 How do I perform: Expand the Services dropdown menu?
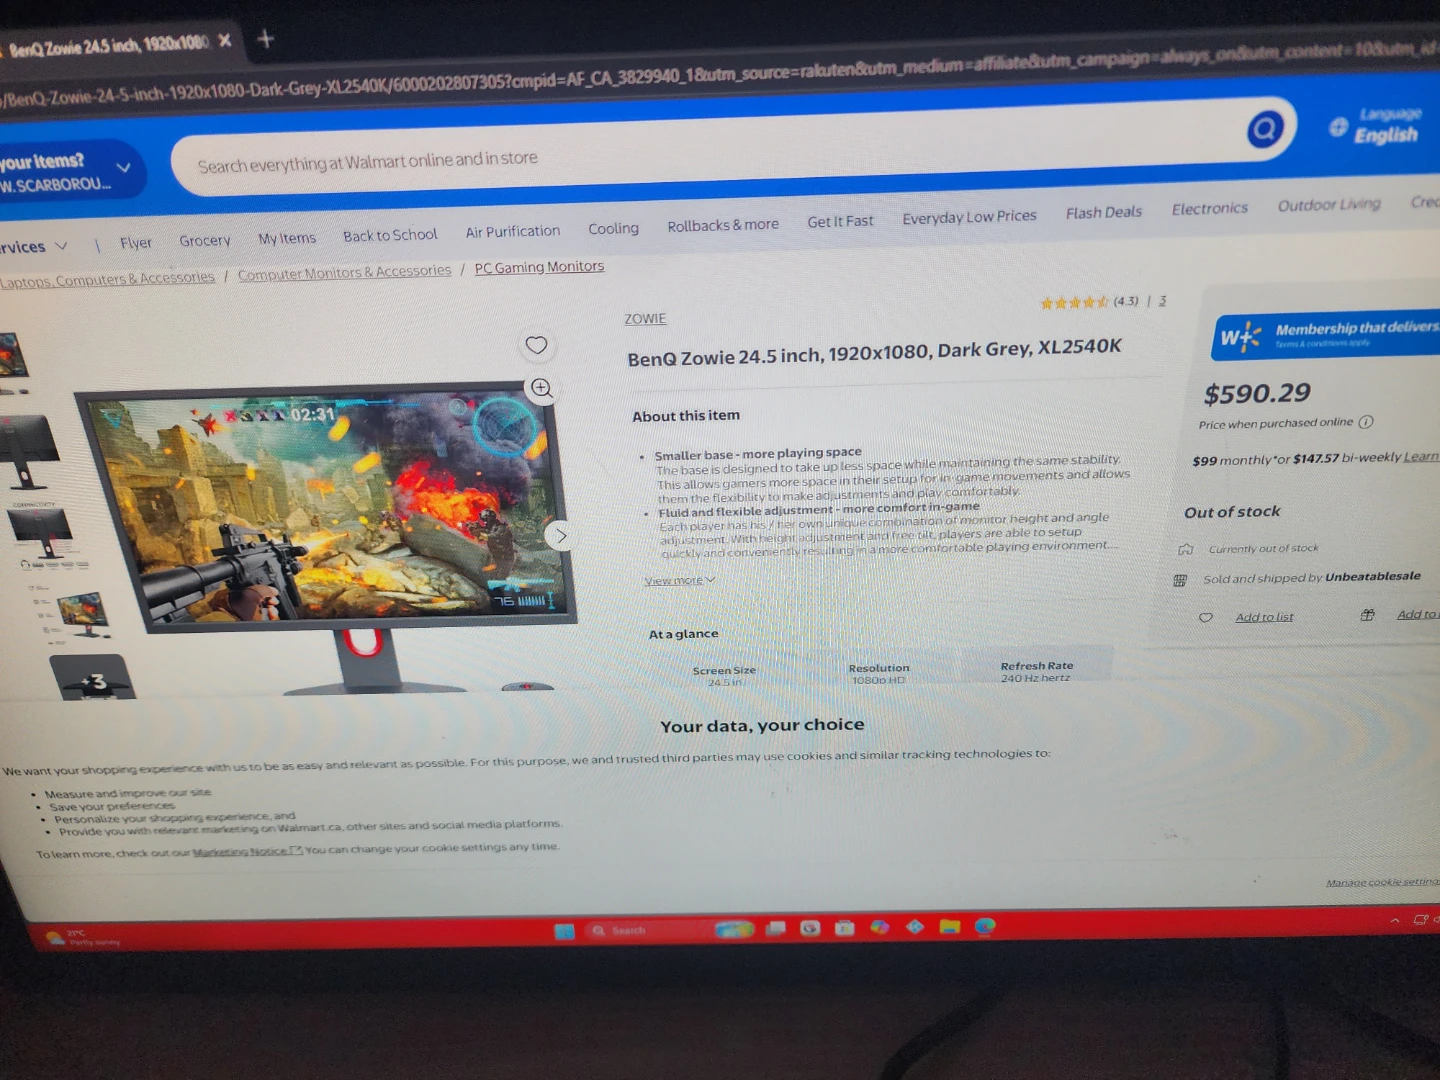tap(35, 246)
